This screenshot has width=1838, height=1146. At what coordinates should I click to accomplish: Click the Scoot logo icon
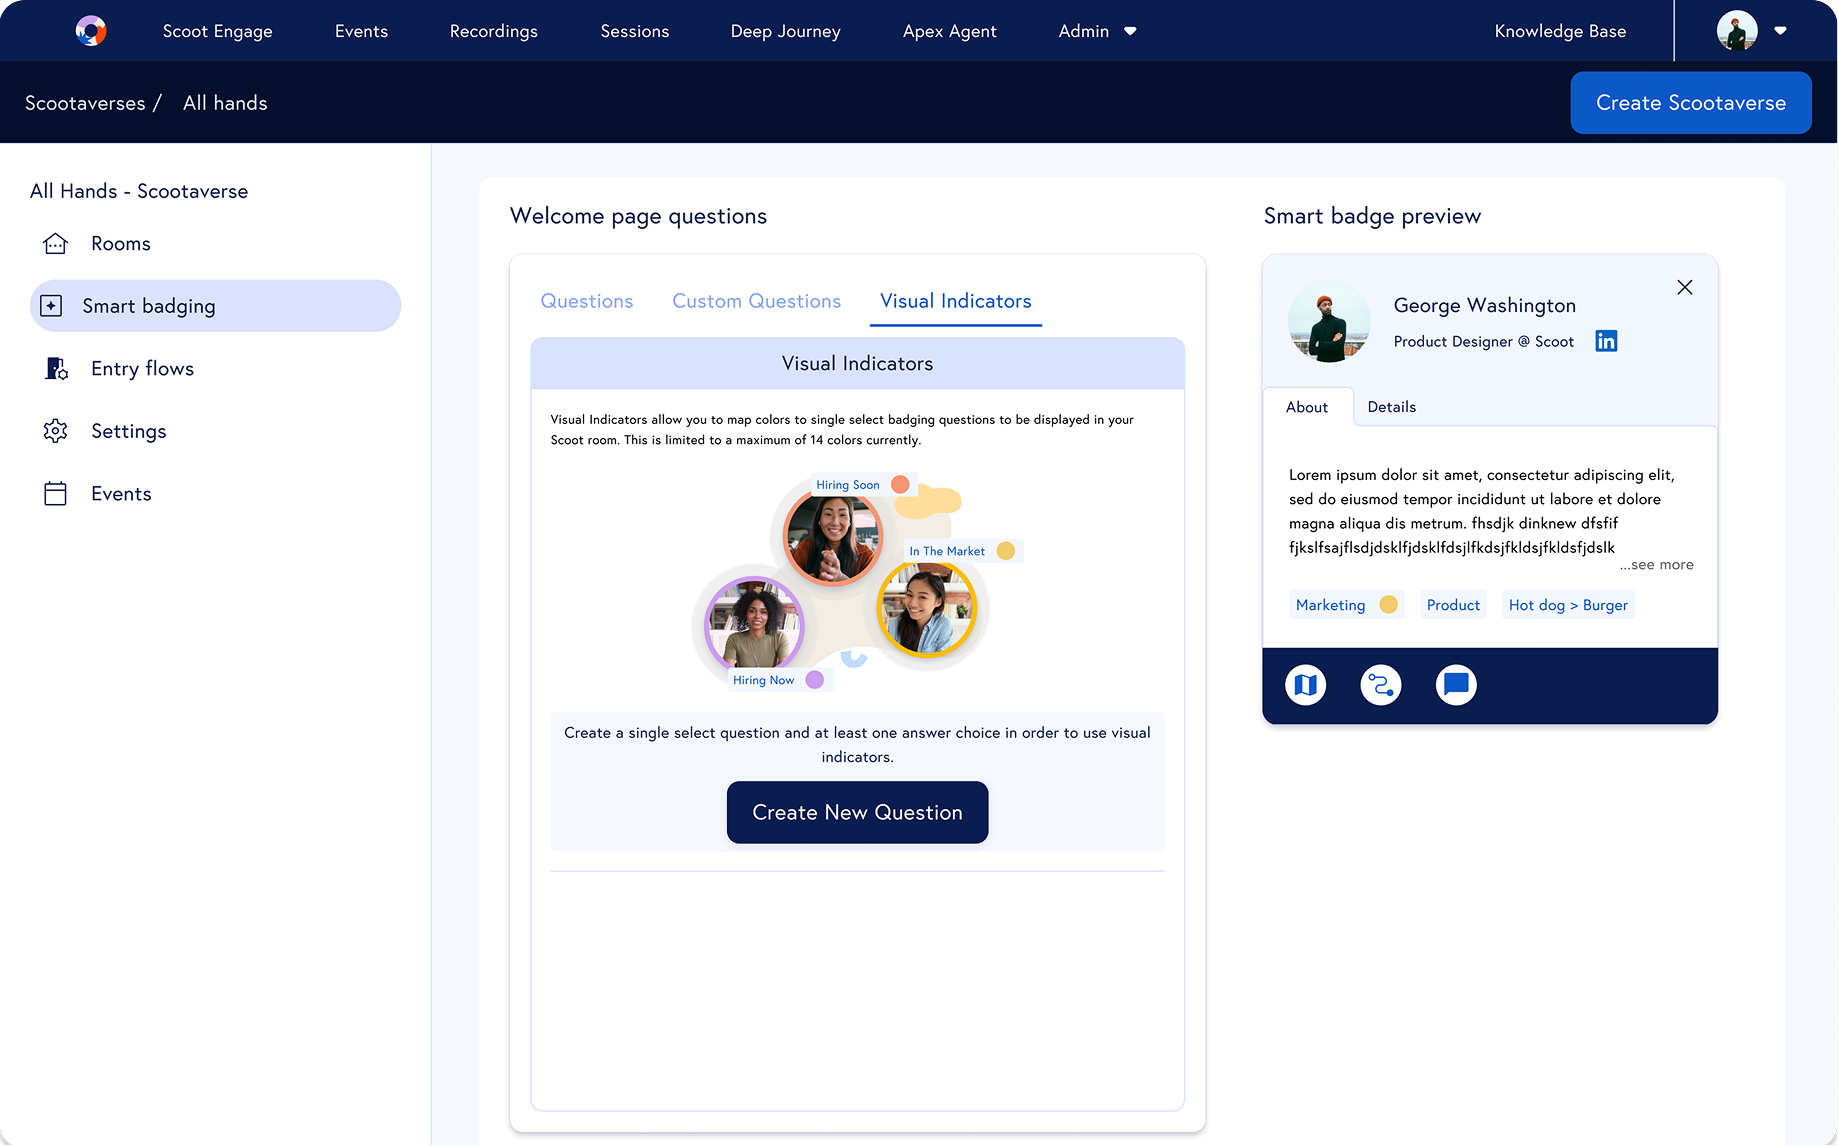point(91,31)
